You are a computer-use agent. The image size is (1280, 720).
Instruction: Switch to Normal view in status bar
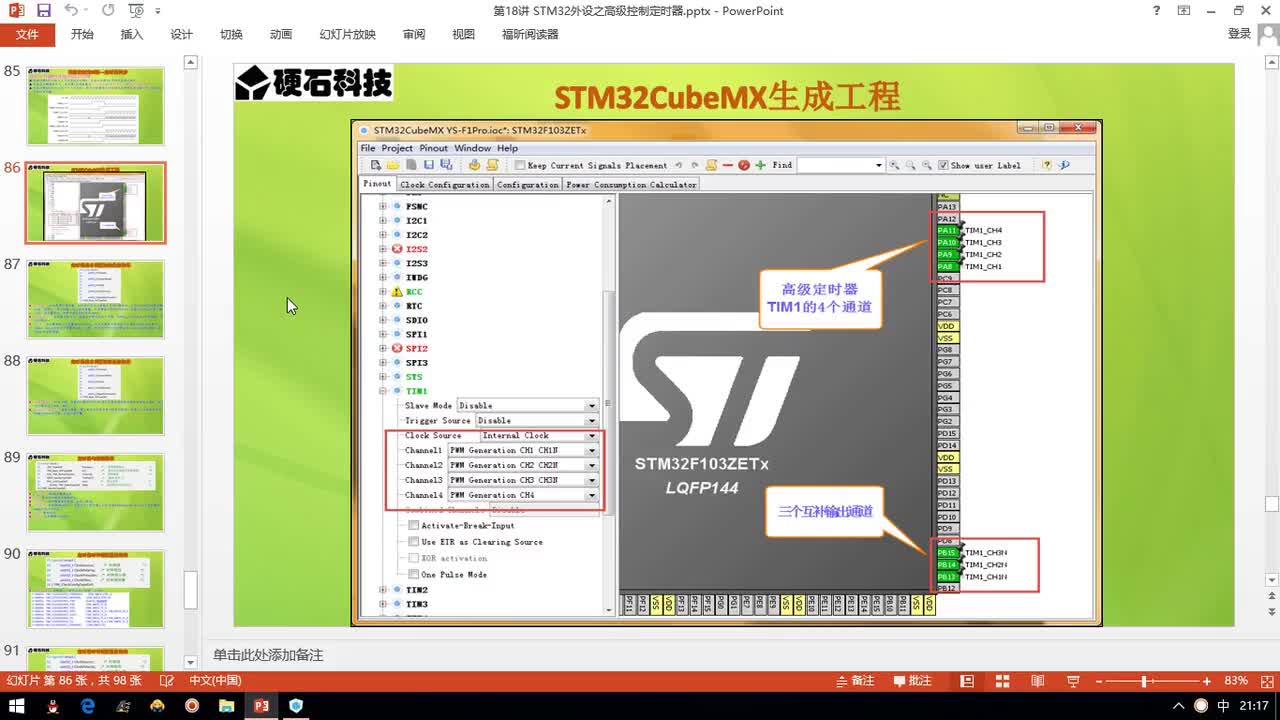967,681
